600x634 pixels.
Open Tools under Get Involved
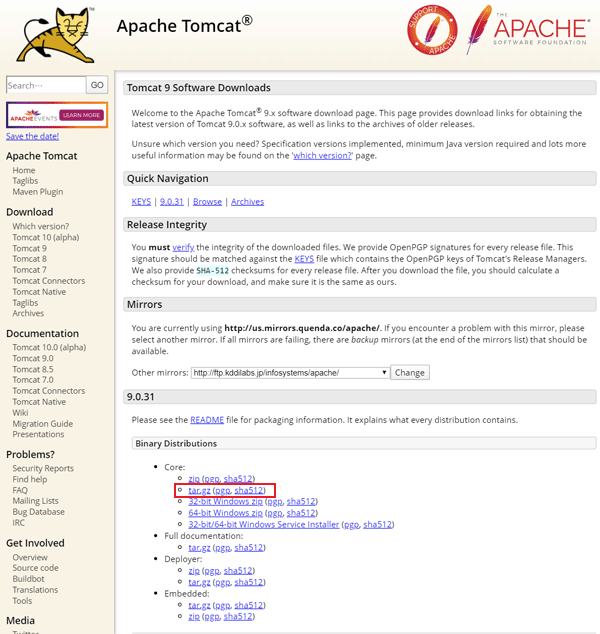tap(22, 600)
